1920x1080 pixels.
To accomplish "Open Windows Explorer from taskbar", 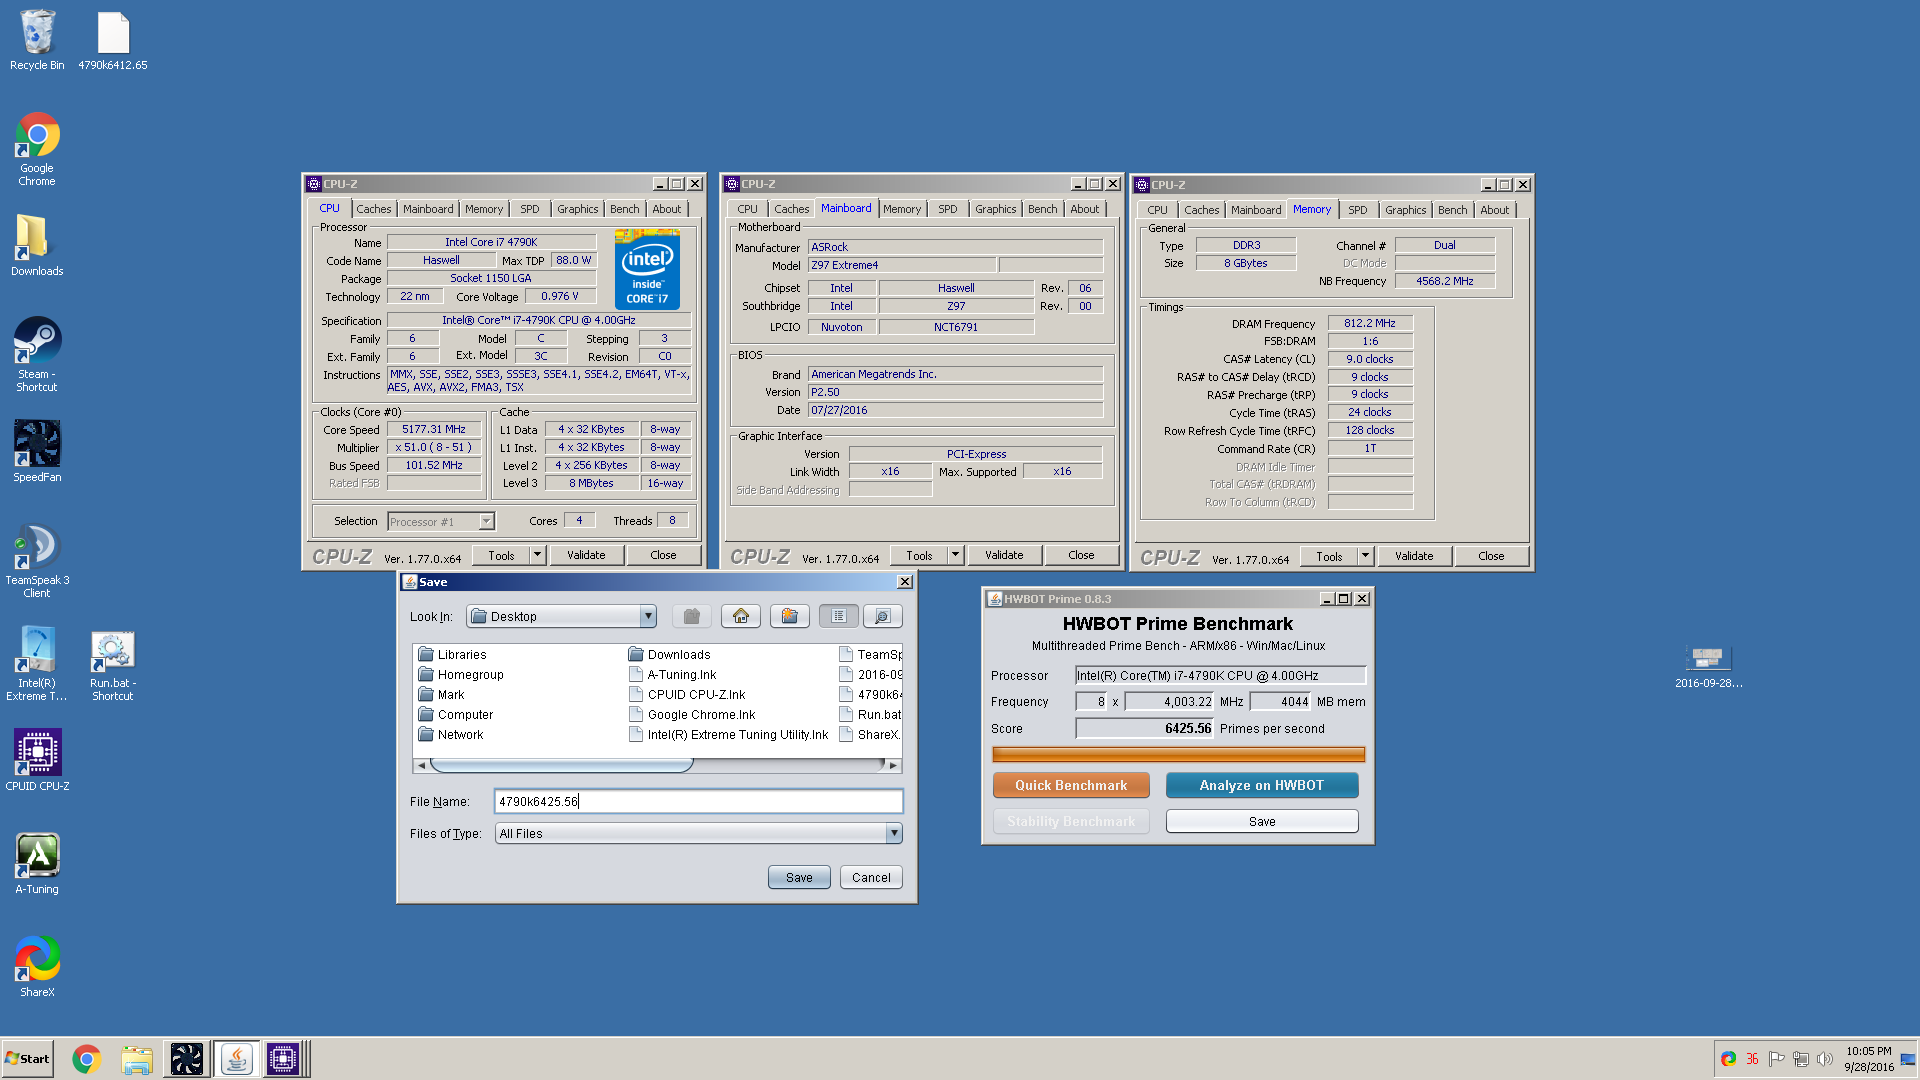I will [137, 1059].
